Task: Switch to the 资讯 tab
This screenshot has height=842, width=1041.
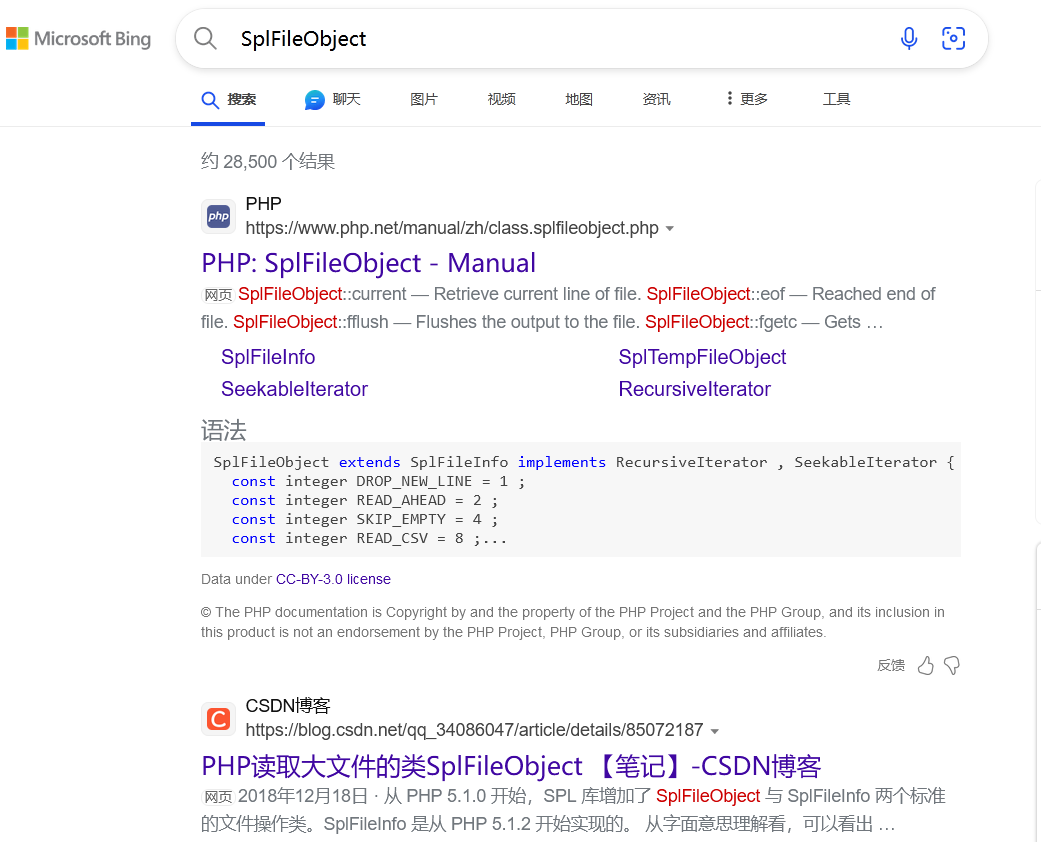Action: click(x=656, y=100)
